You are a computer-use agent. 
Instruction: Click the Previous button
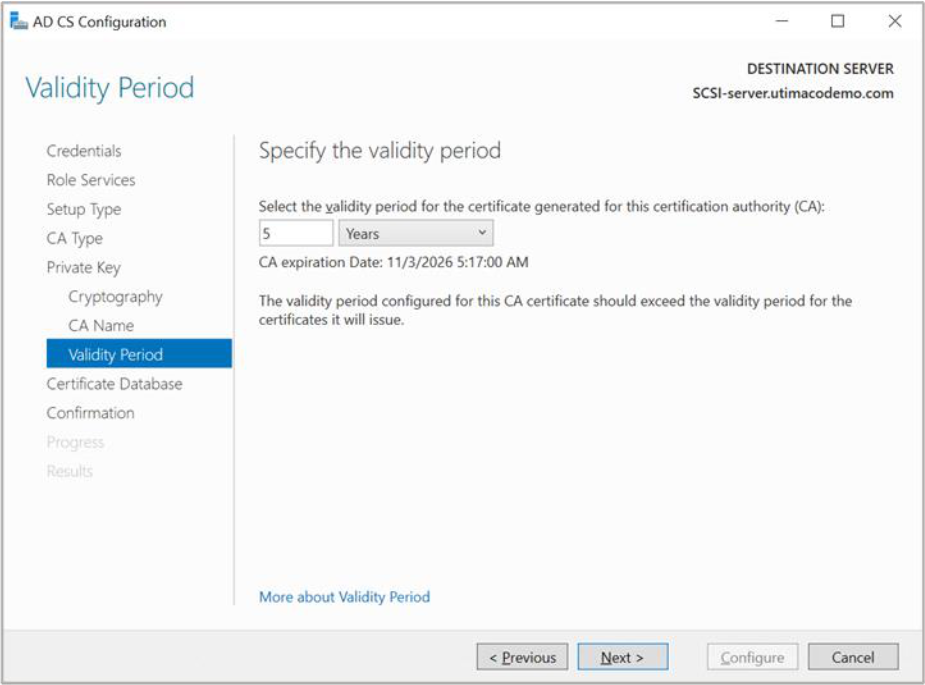click(522, 657)
